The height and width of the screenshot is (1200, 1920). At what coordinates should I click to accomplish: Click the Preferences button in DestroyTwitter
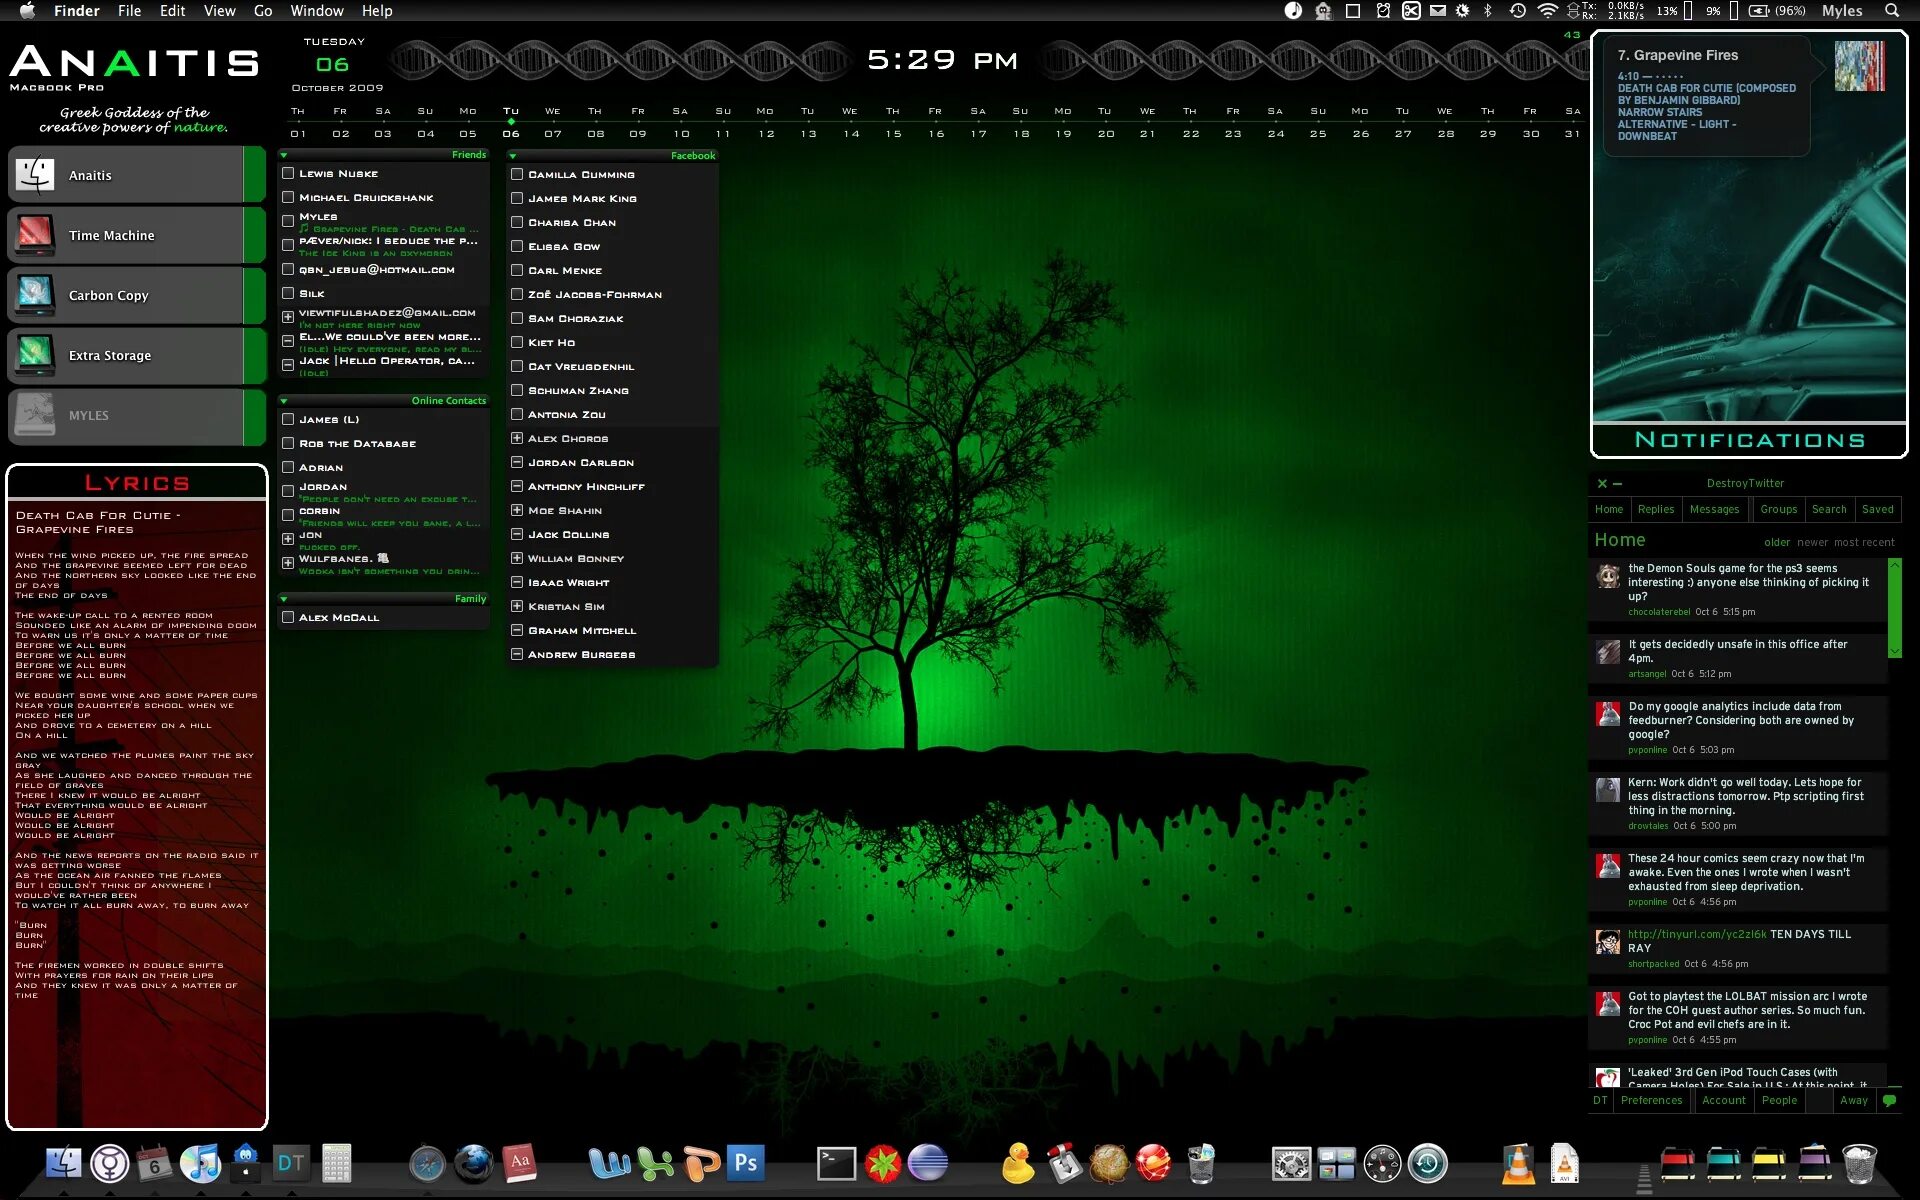(1651, 1100)
